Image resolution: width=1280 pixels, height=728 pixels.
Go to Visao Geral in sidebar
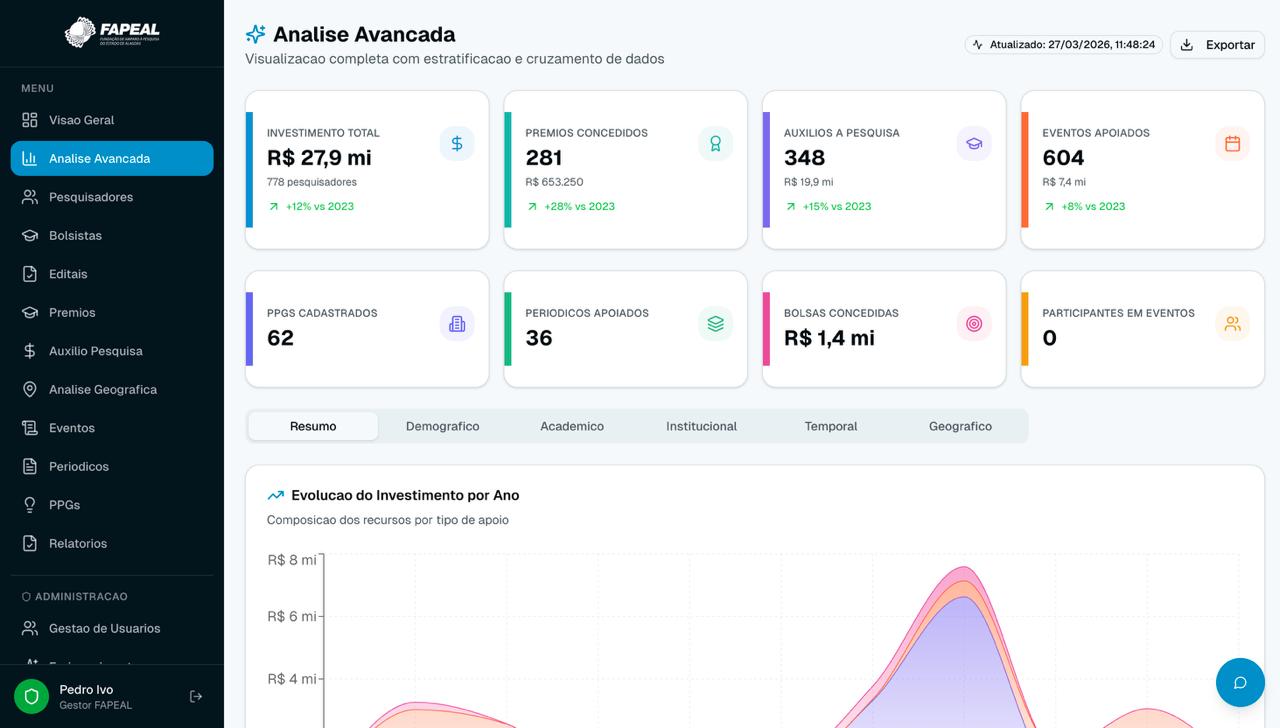[x=81, y=120]
